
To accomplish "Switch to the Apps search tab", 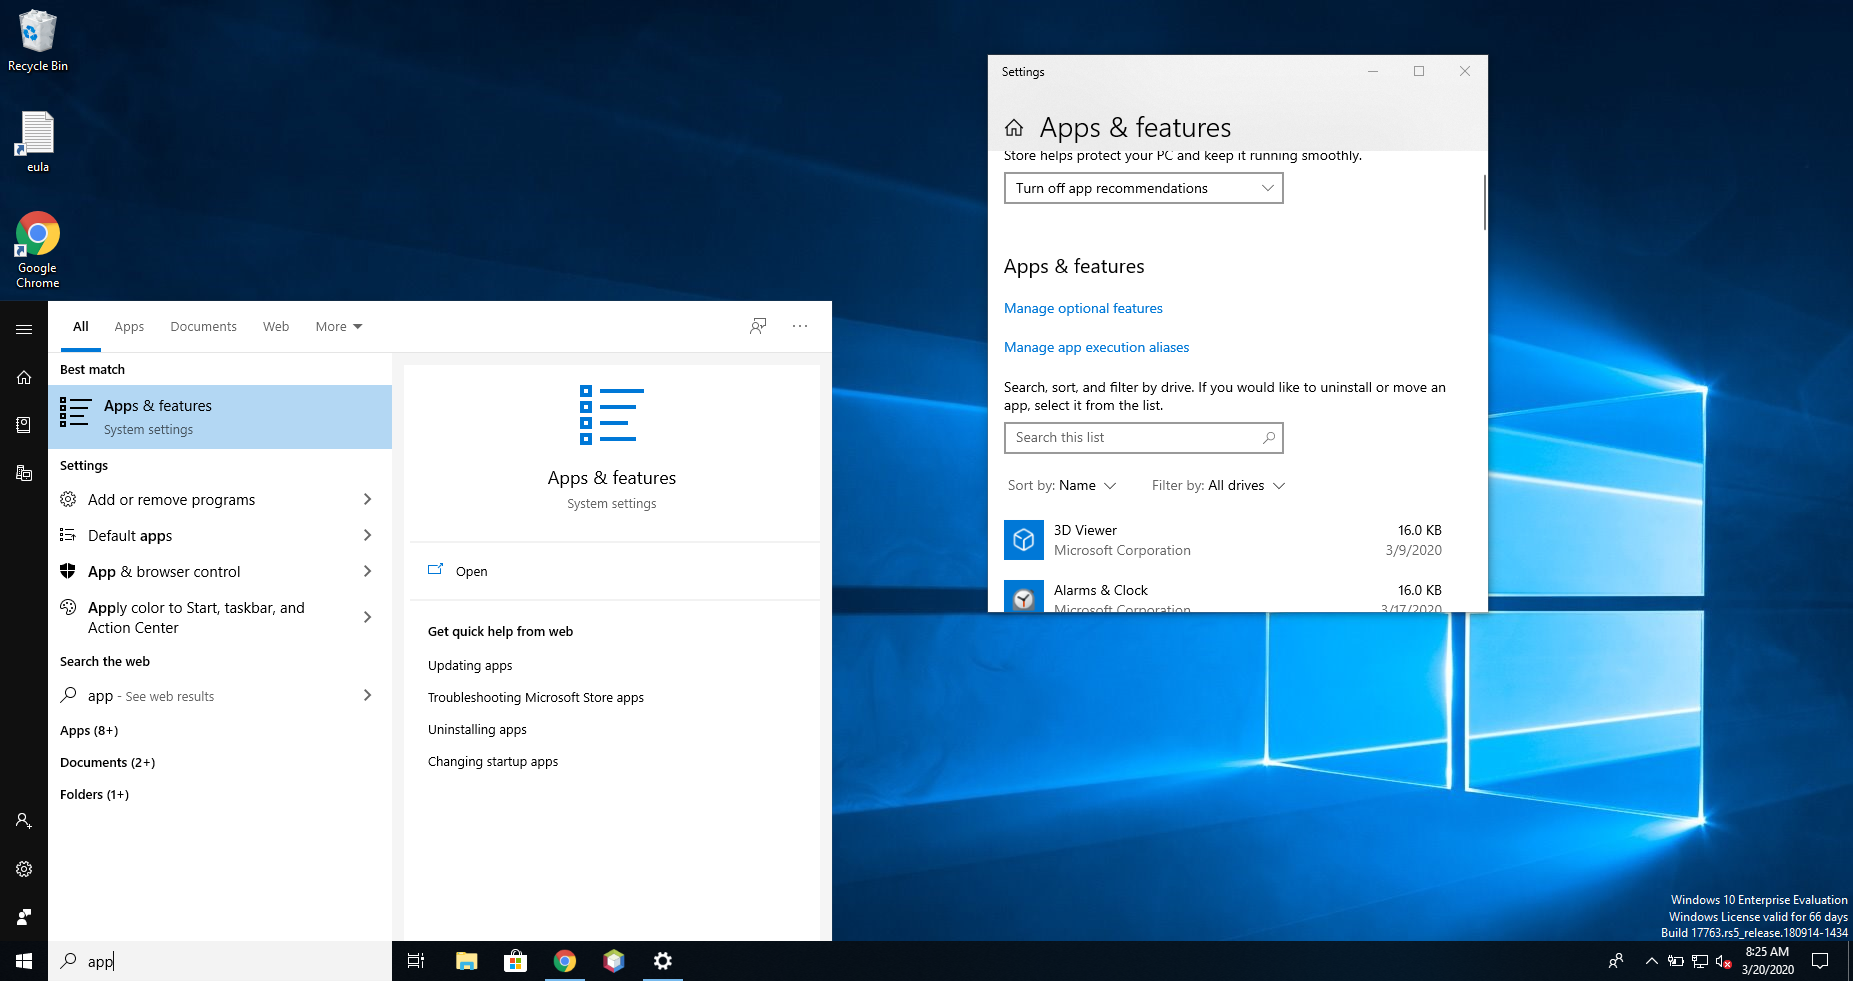I will [129, 326].
